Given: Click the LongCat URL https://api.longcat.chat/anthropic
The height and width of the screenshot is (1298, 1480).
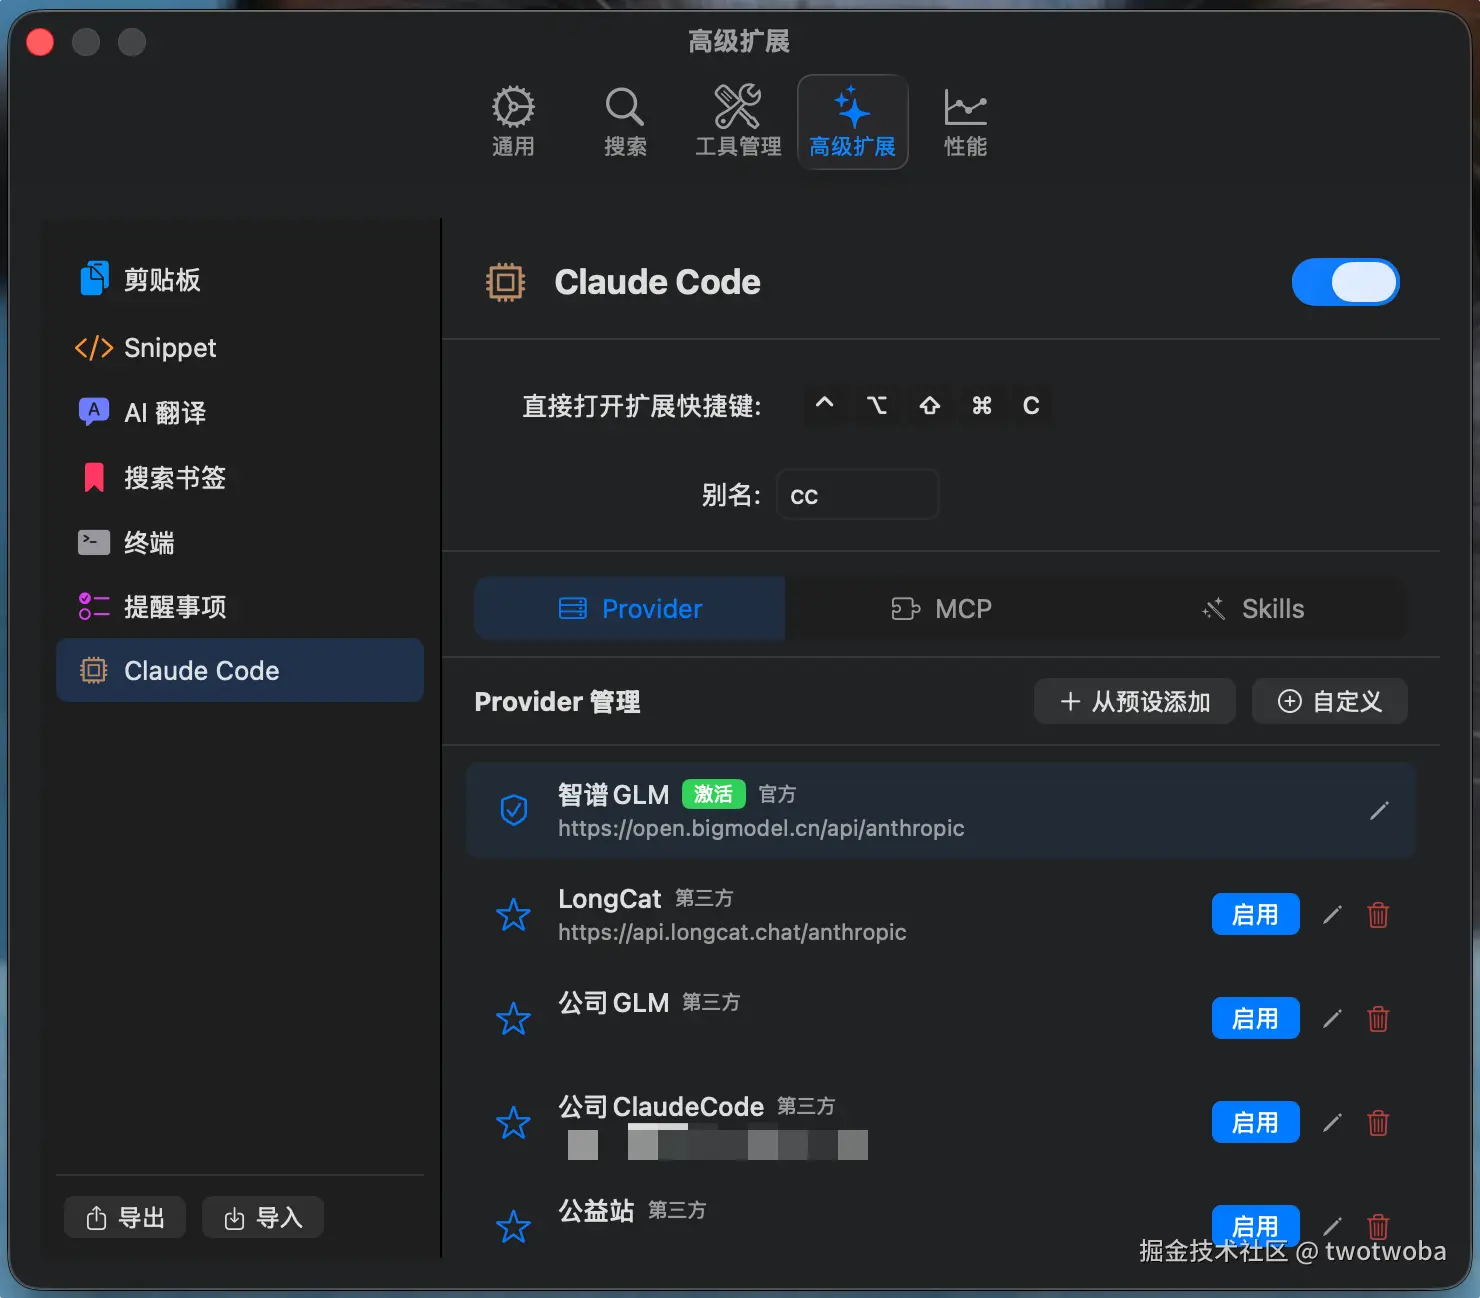Looking at the screenshot, I should coord(732,932).
